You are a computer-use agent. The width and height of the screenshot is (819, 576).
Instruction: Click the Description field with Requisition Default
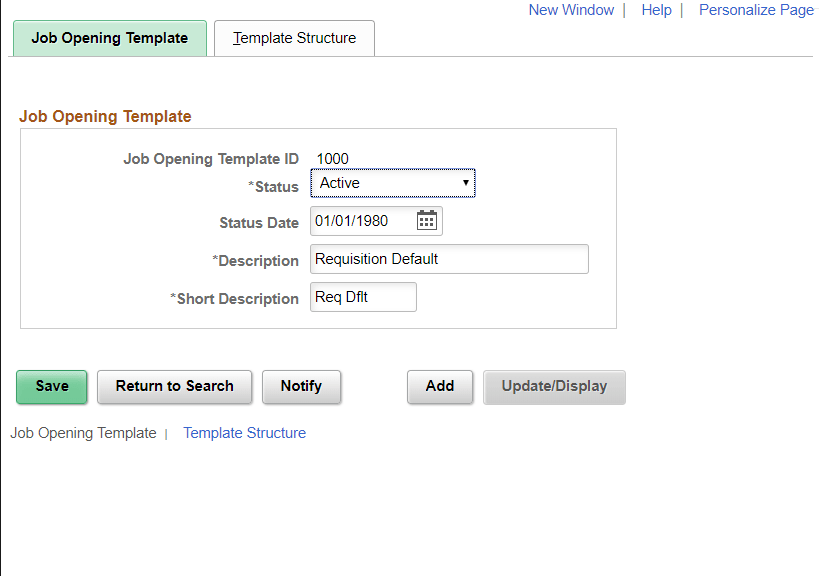click(448, 259)
